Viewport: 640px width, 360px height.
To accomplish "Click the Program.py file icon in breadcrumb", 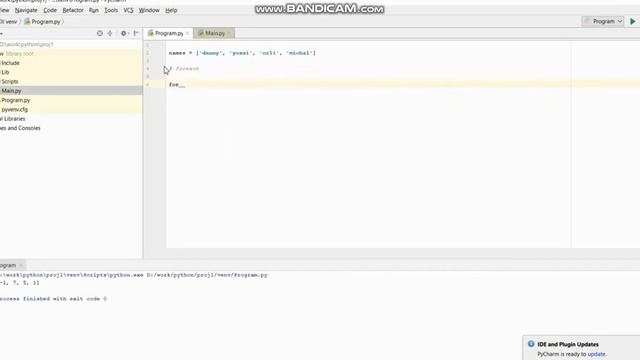I will [27, 22].
